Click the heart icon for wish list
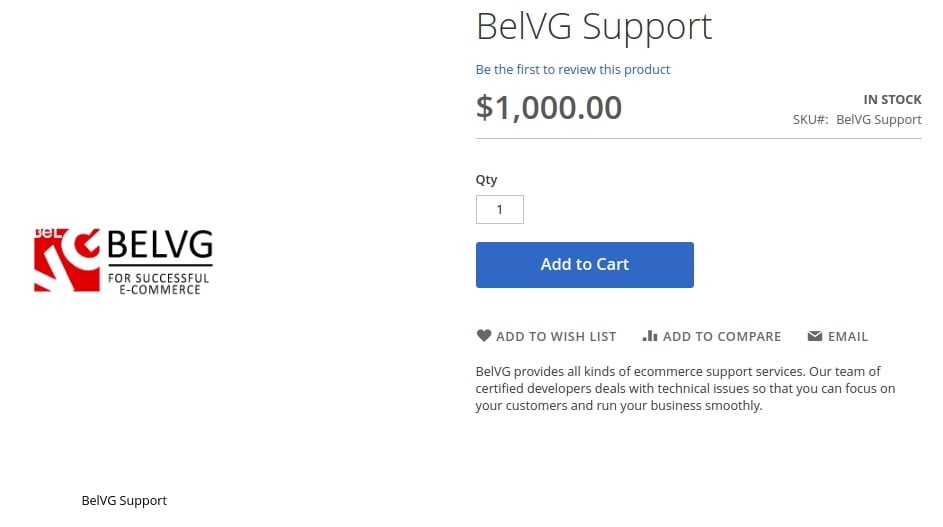Image resolution: width=943 pixels, height=527 pixels. (x=484, y=336)
